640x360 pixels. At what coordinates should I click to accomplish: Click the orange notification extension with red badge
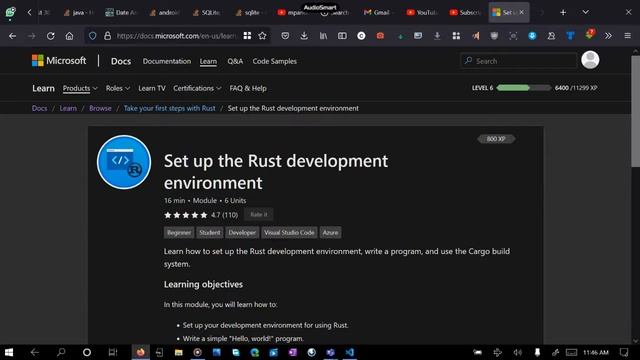point(589,35)
